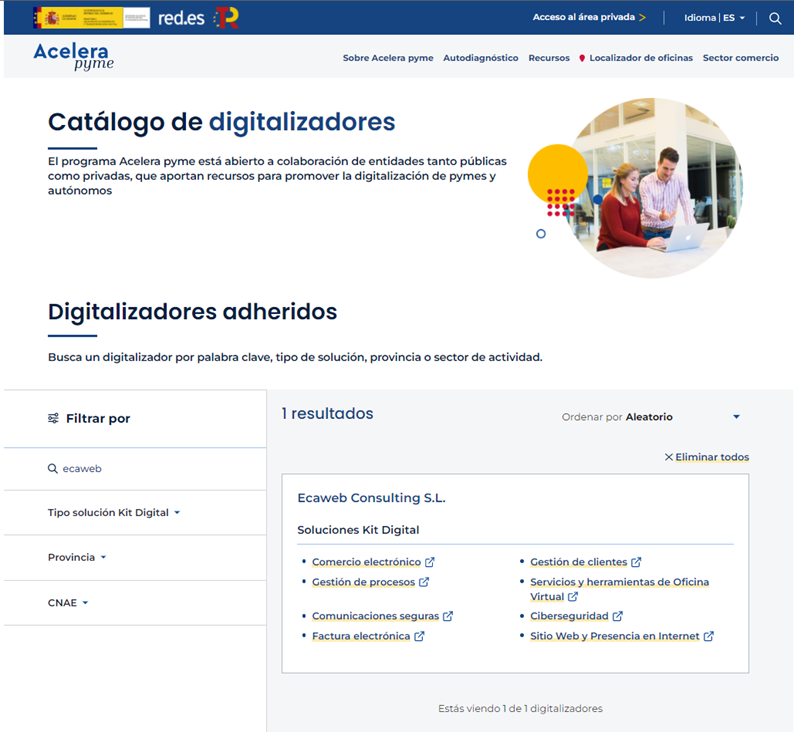Click the magnifier icon in keyword search

coord(53,468)
